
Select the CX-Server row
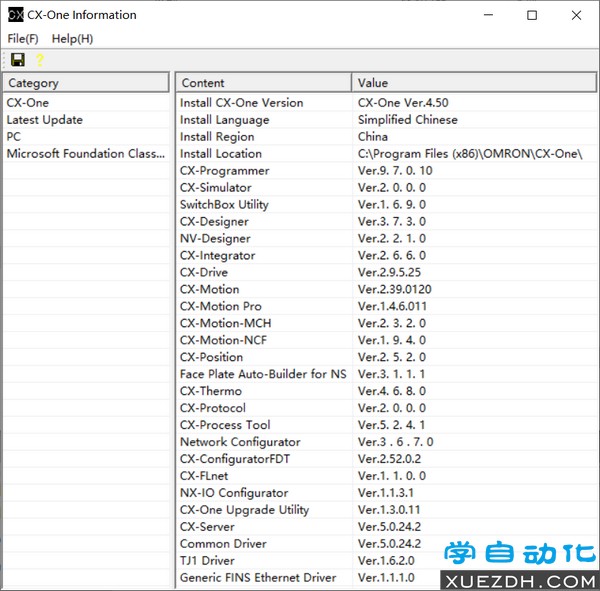pos(386,527)
